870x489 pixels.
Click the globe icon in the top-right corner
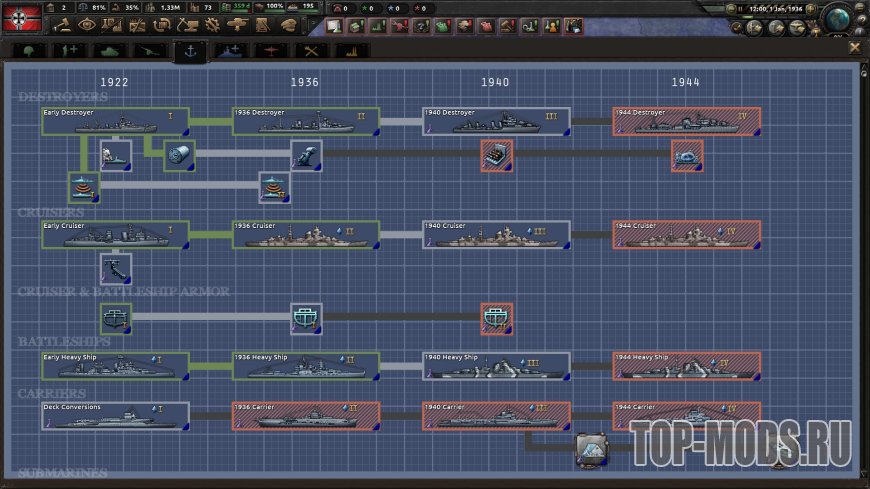[836, 20]
